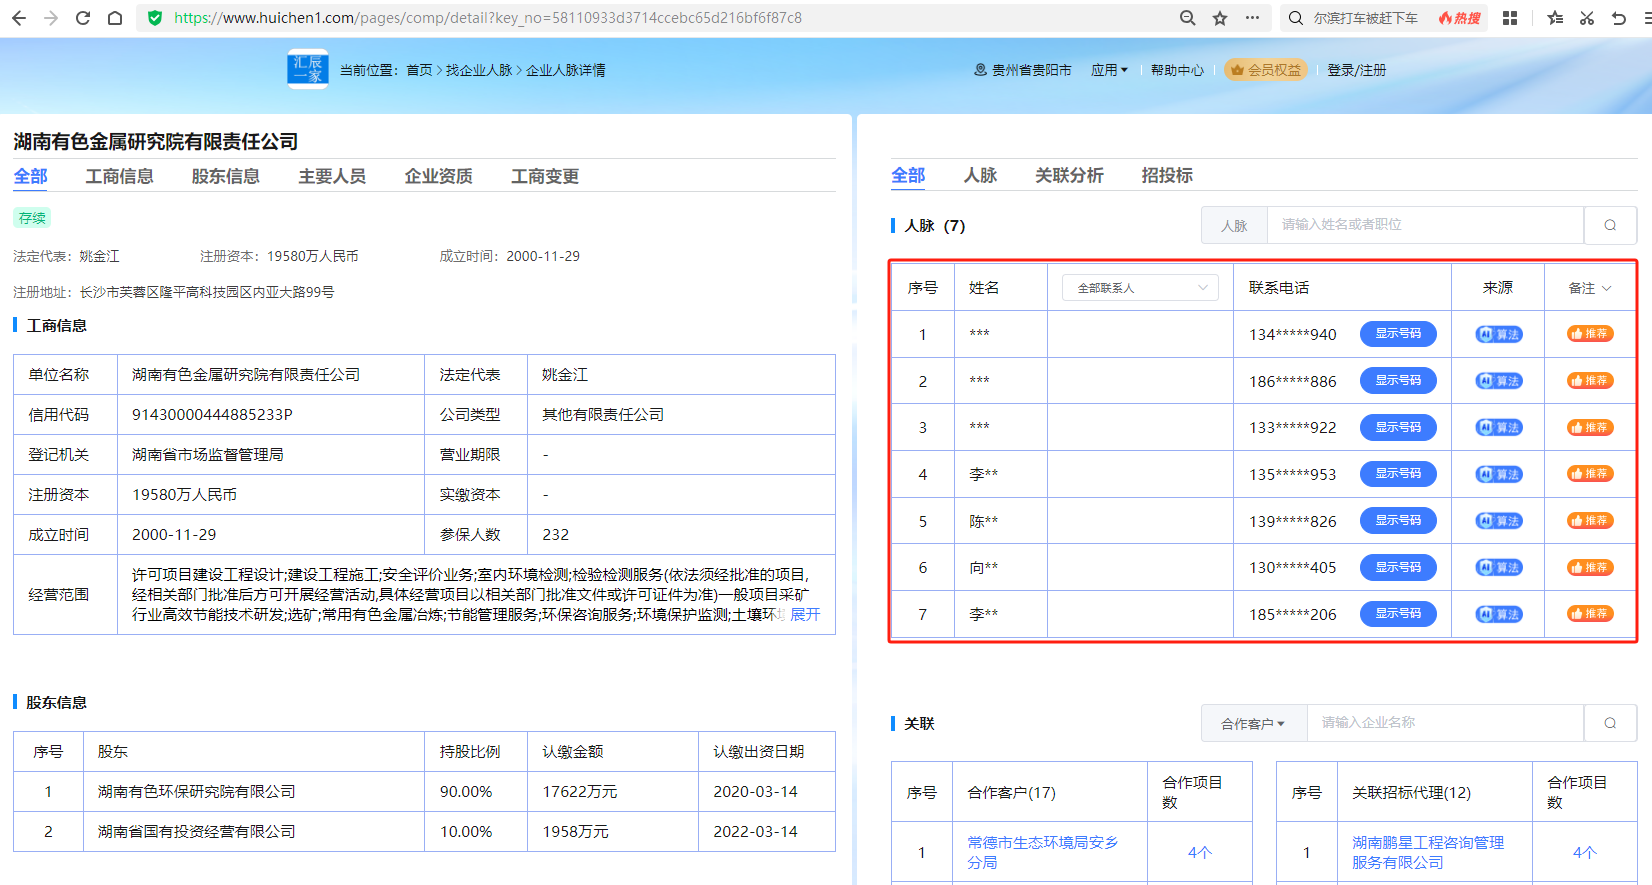Image resolution: width=1652 pixels, height=885 pixels.
Task: Click 推荐 badge for 向** row
Action: [1590, 568]
